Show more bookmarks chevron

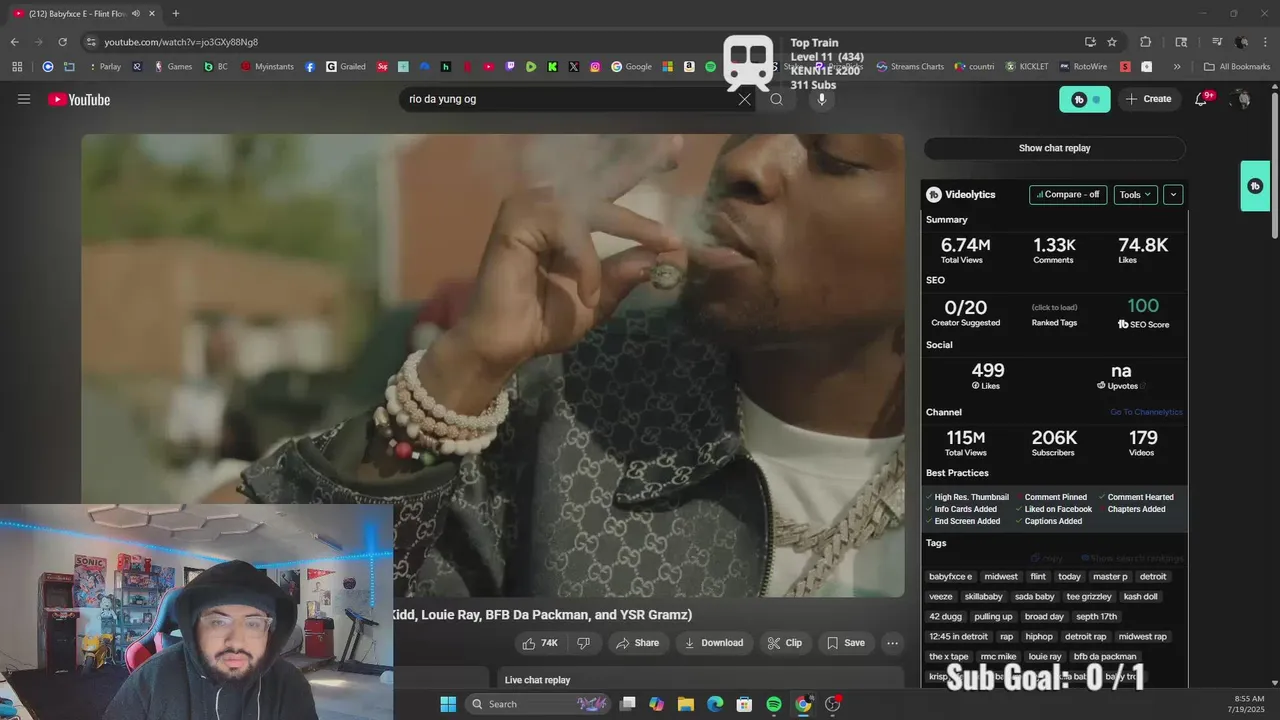(x=1177, y=67)
